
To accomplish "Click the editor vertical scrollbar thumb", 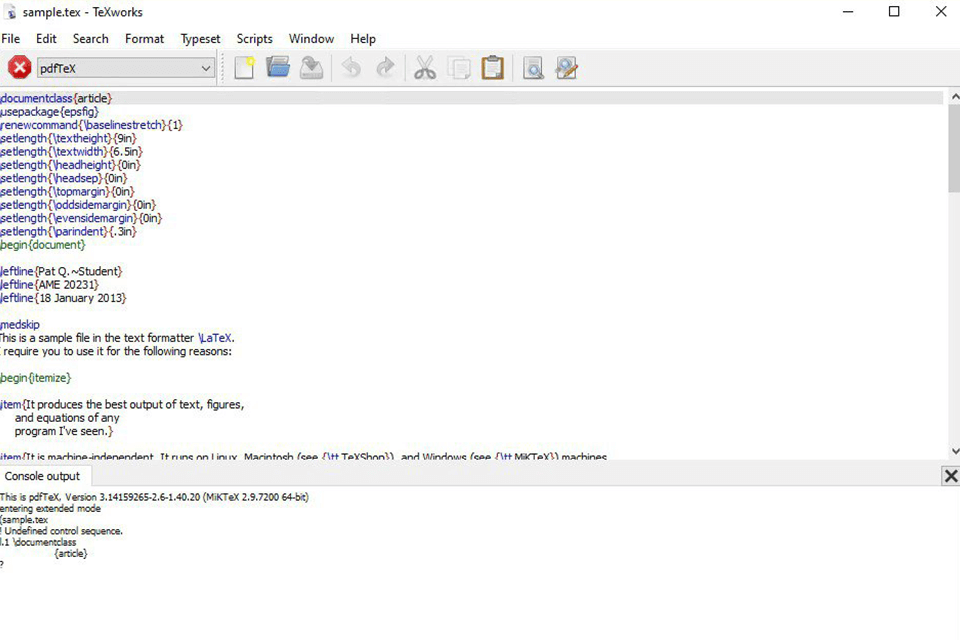I will tap(954, 148).
